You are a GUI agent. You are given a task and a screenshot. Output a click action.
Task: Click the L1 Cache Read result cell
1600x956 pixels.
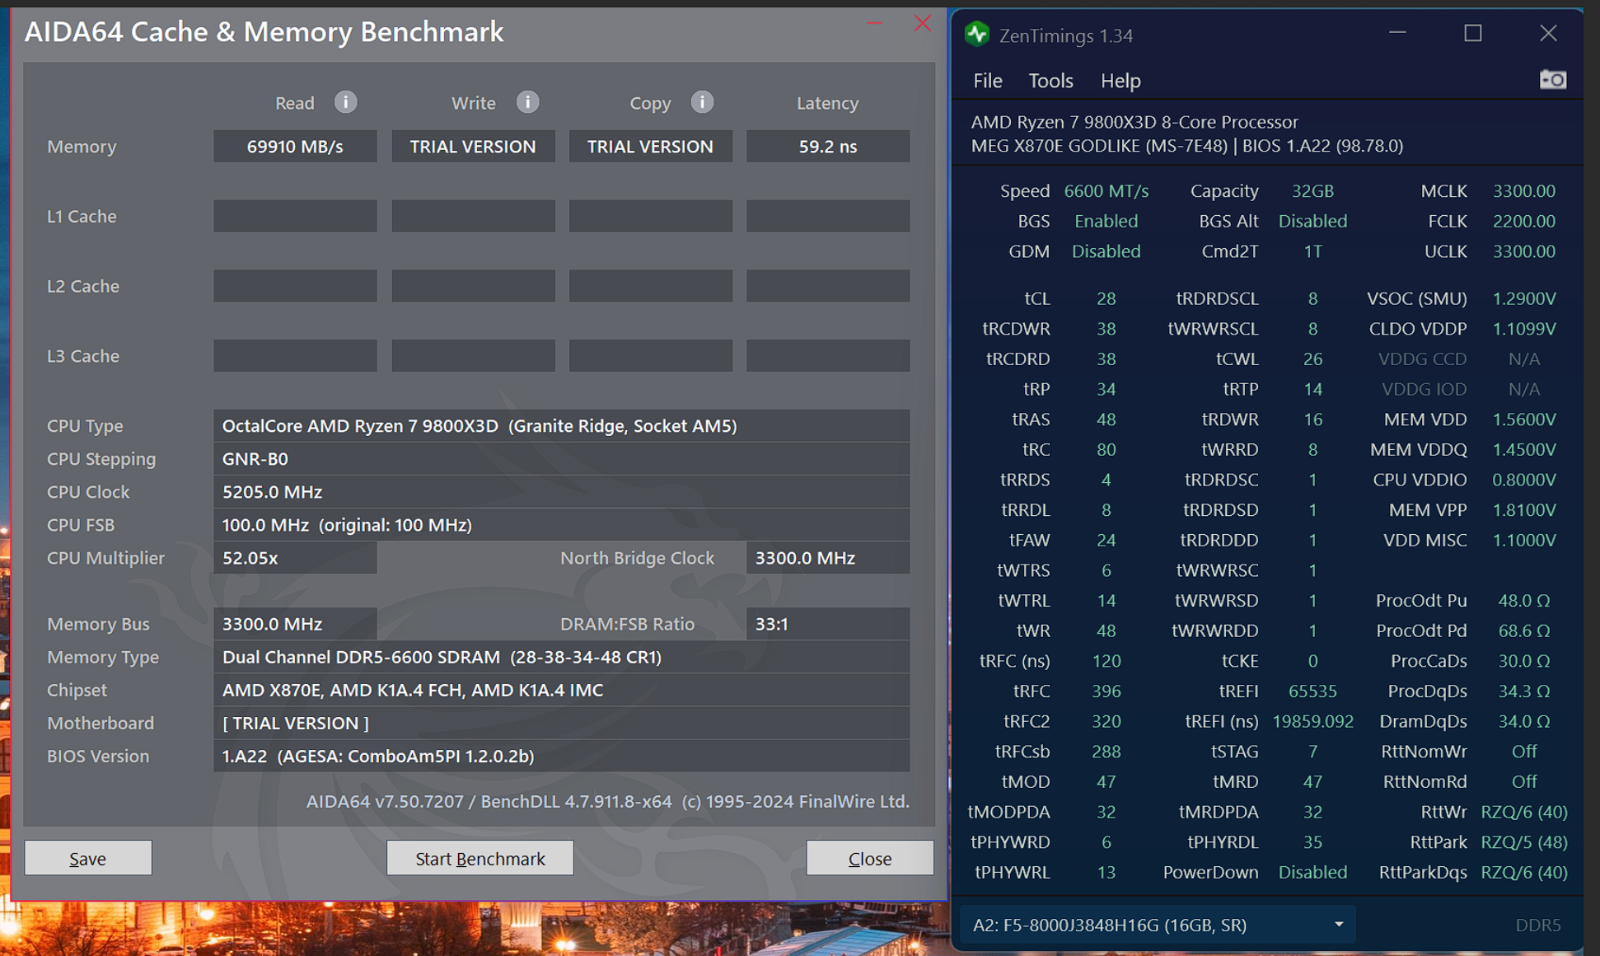295,216
